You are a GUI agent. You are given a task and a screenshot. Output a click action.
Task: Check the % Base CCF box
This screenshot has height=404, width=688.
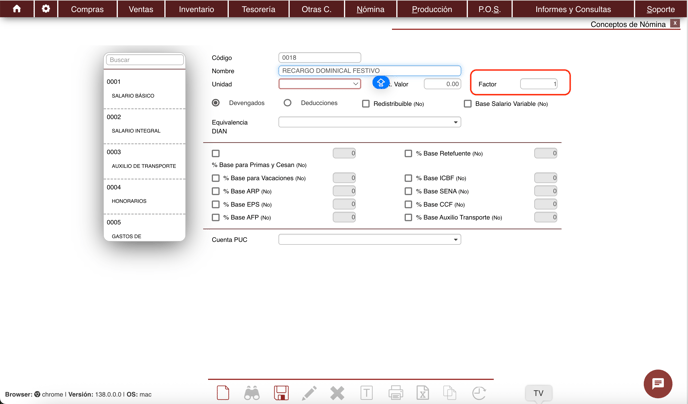tap(408, 204)
